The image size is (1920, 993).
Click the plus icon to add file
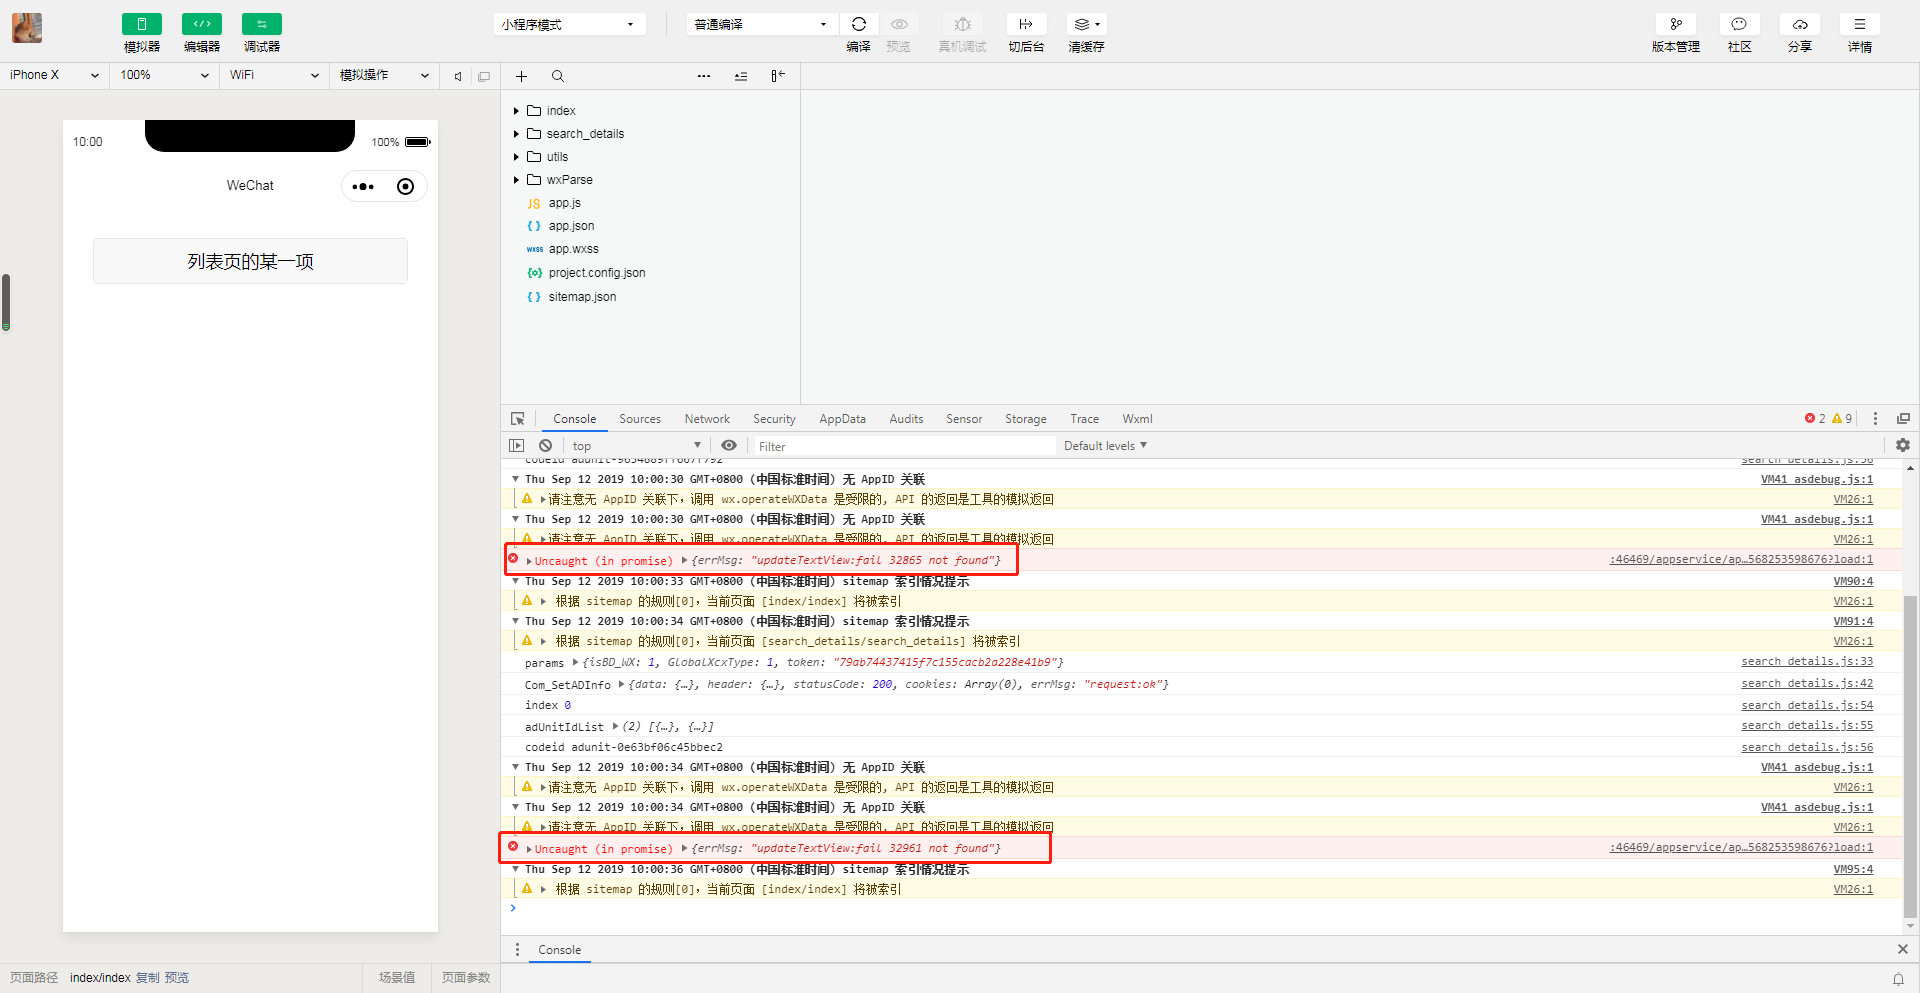pos(521,76)
